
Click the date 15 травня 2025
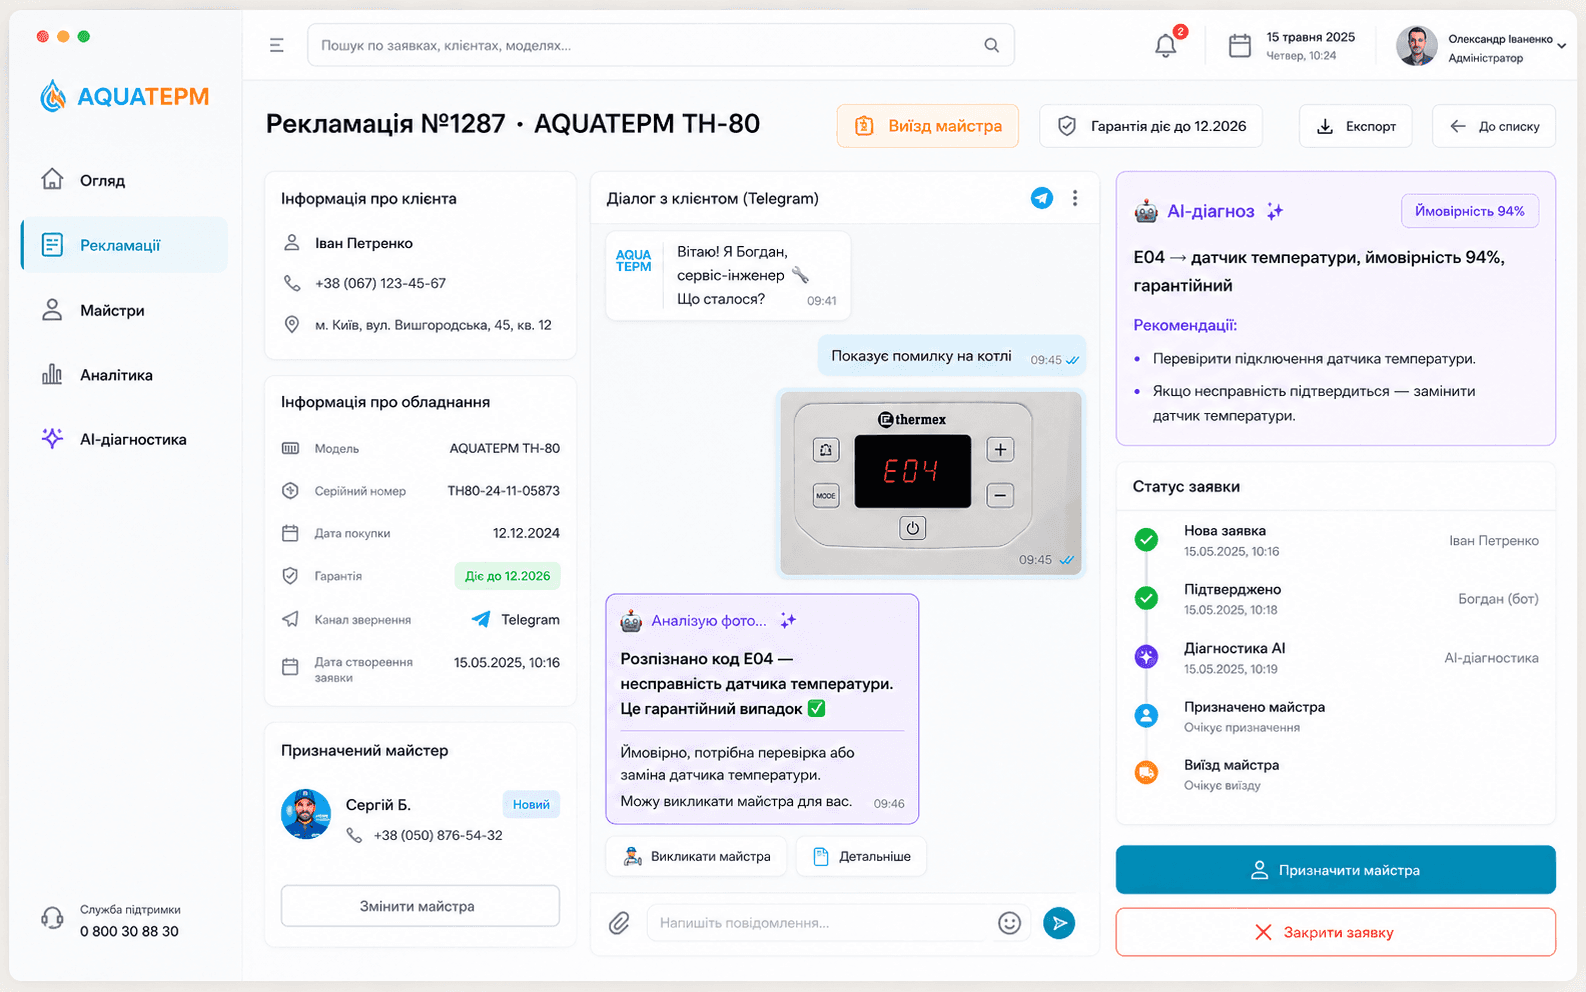point(1311,37)
